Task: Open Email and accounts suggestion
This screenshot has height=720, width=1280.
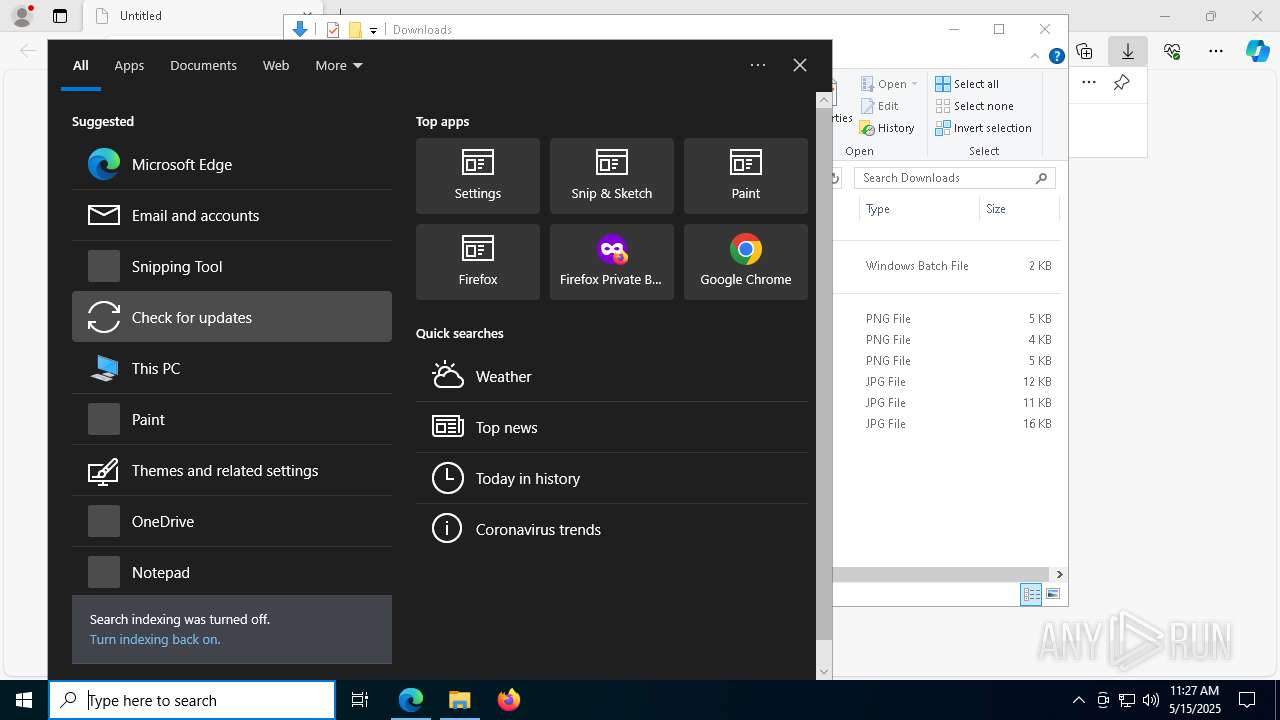Action: point(232,215)
